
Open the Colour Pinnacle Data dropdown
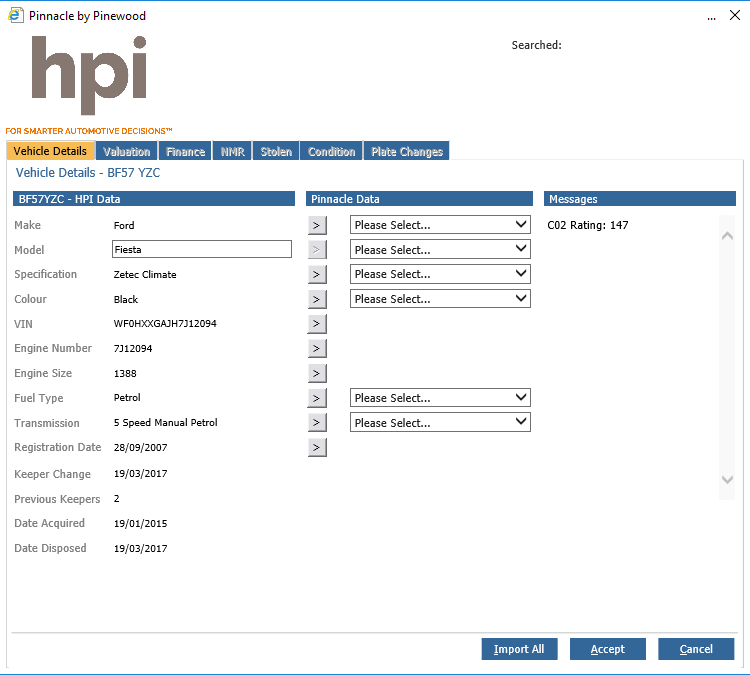click(440, 299)
